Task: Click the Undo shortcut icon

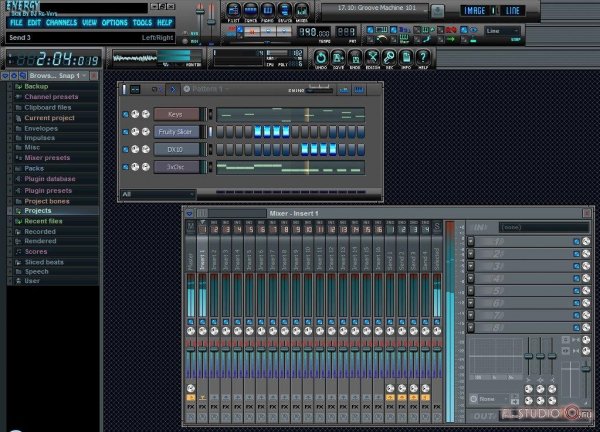Action: click(x=321, y=58)
